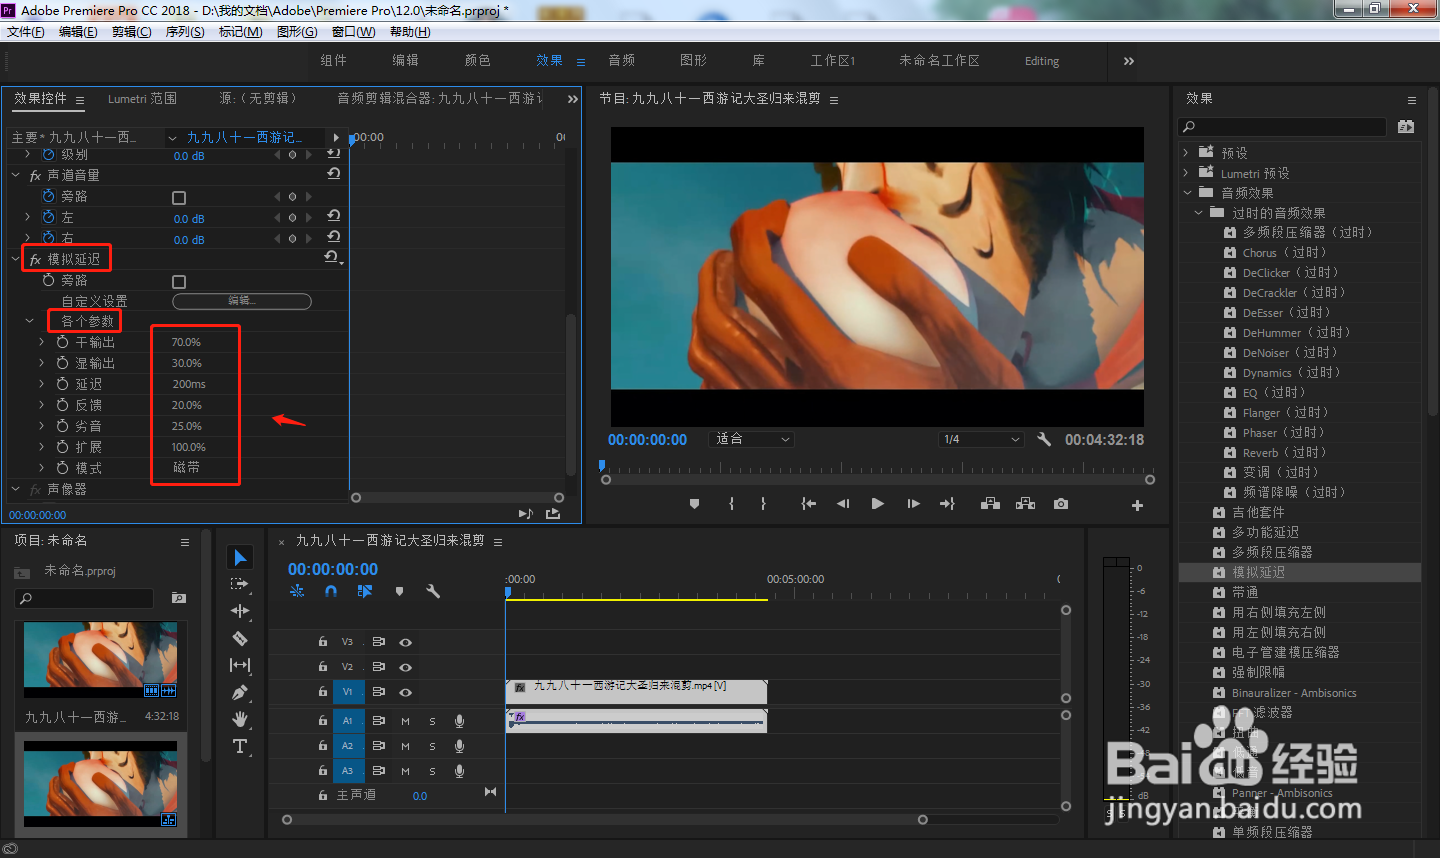1440x858 pixels.
Task: Show more workspaces via double chevron
Action: point(1128,61)
